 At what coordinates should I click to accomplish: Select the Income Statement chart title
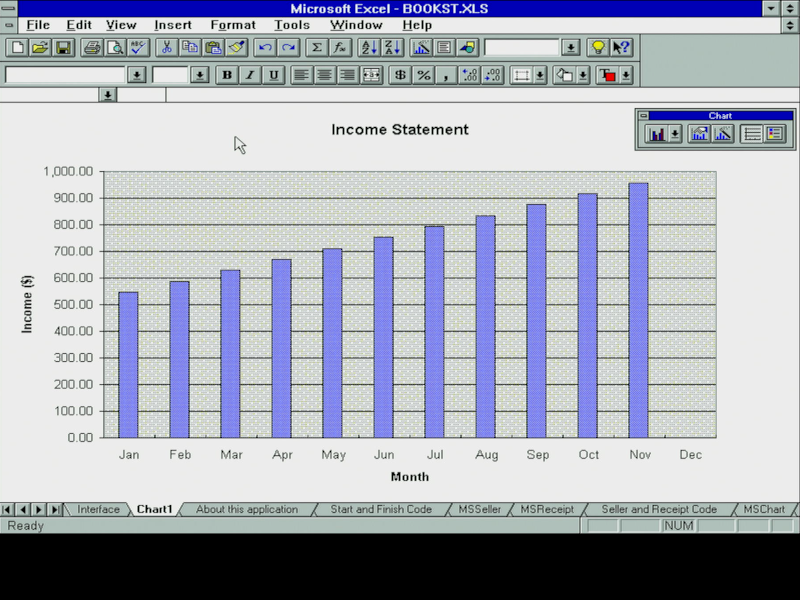(x=399, y=129)
